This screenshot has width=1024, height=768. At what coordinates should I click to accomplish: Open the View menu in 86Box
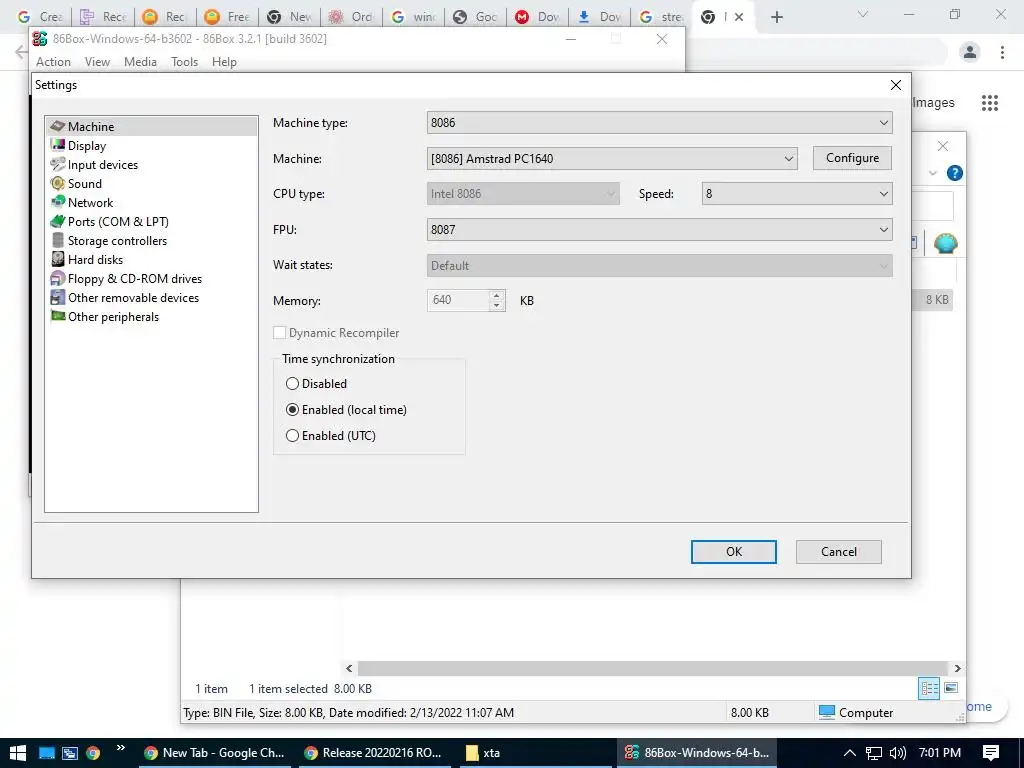(x=97, y=62)
